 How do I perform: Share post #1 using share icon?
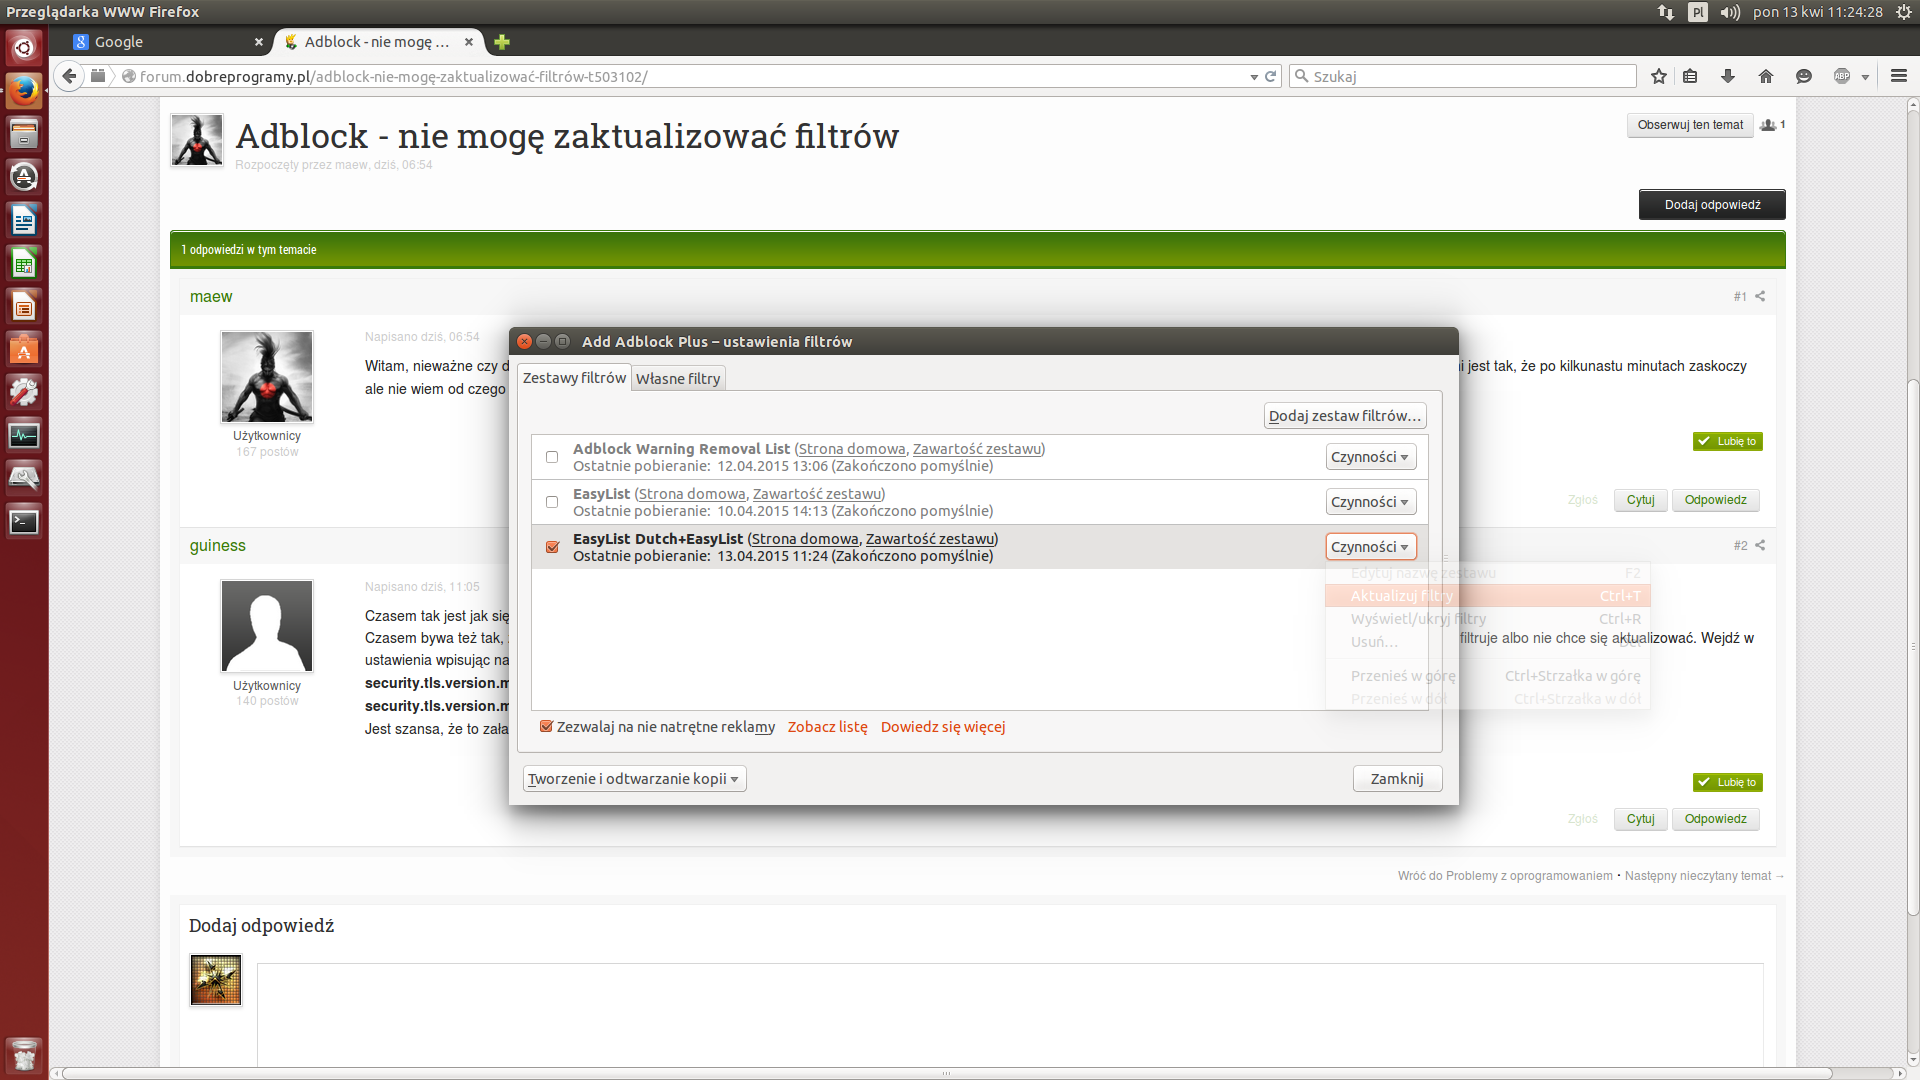(1760, 296)
